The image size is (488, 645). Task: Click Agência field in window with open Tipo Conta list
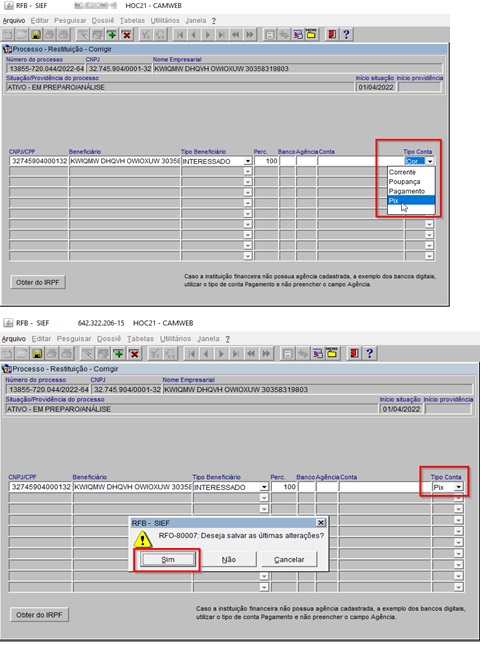tap(306, 161)
